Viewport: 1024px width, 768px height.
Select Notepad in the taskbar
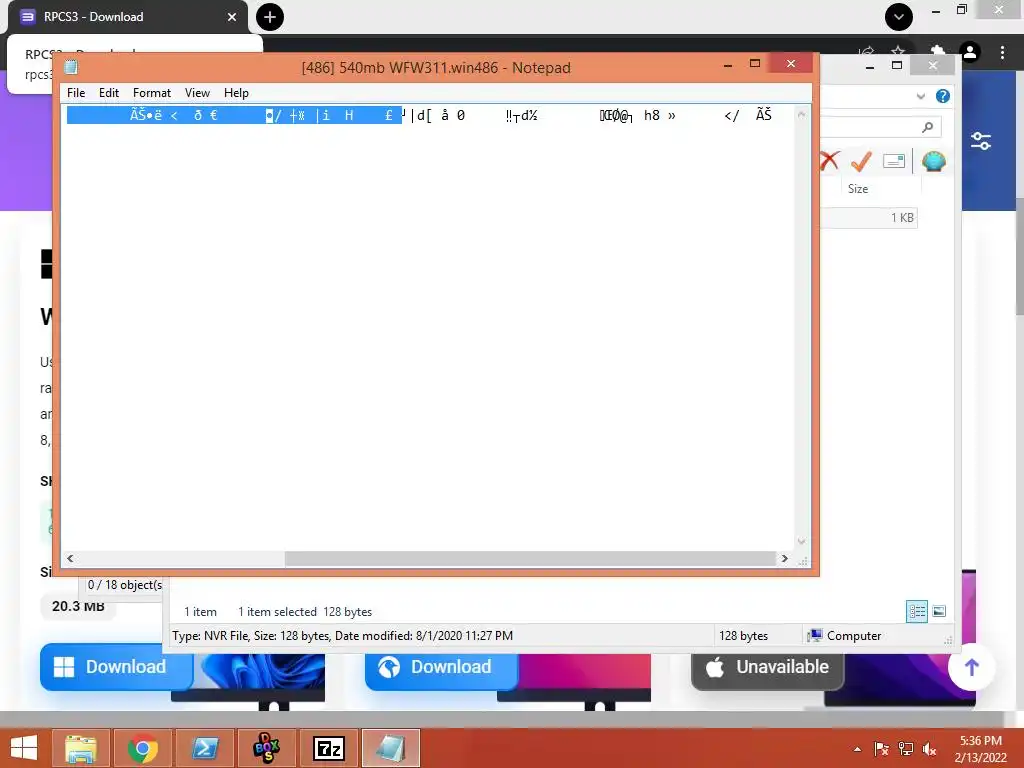391,748
